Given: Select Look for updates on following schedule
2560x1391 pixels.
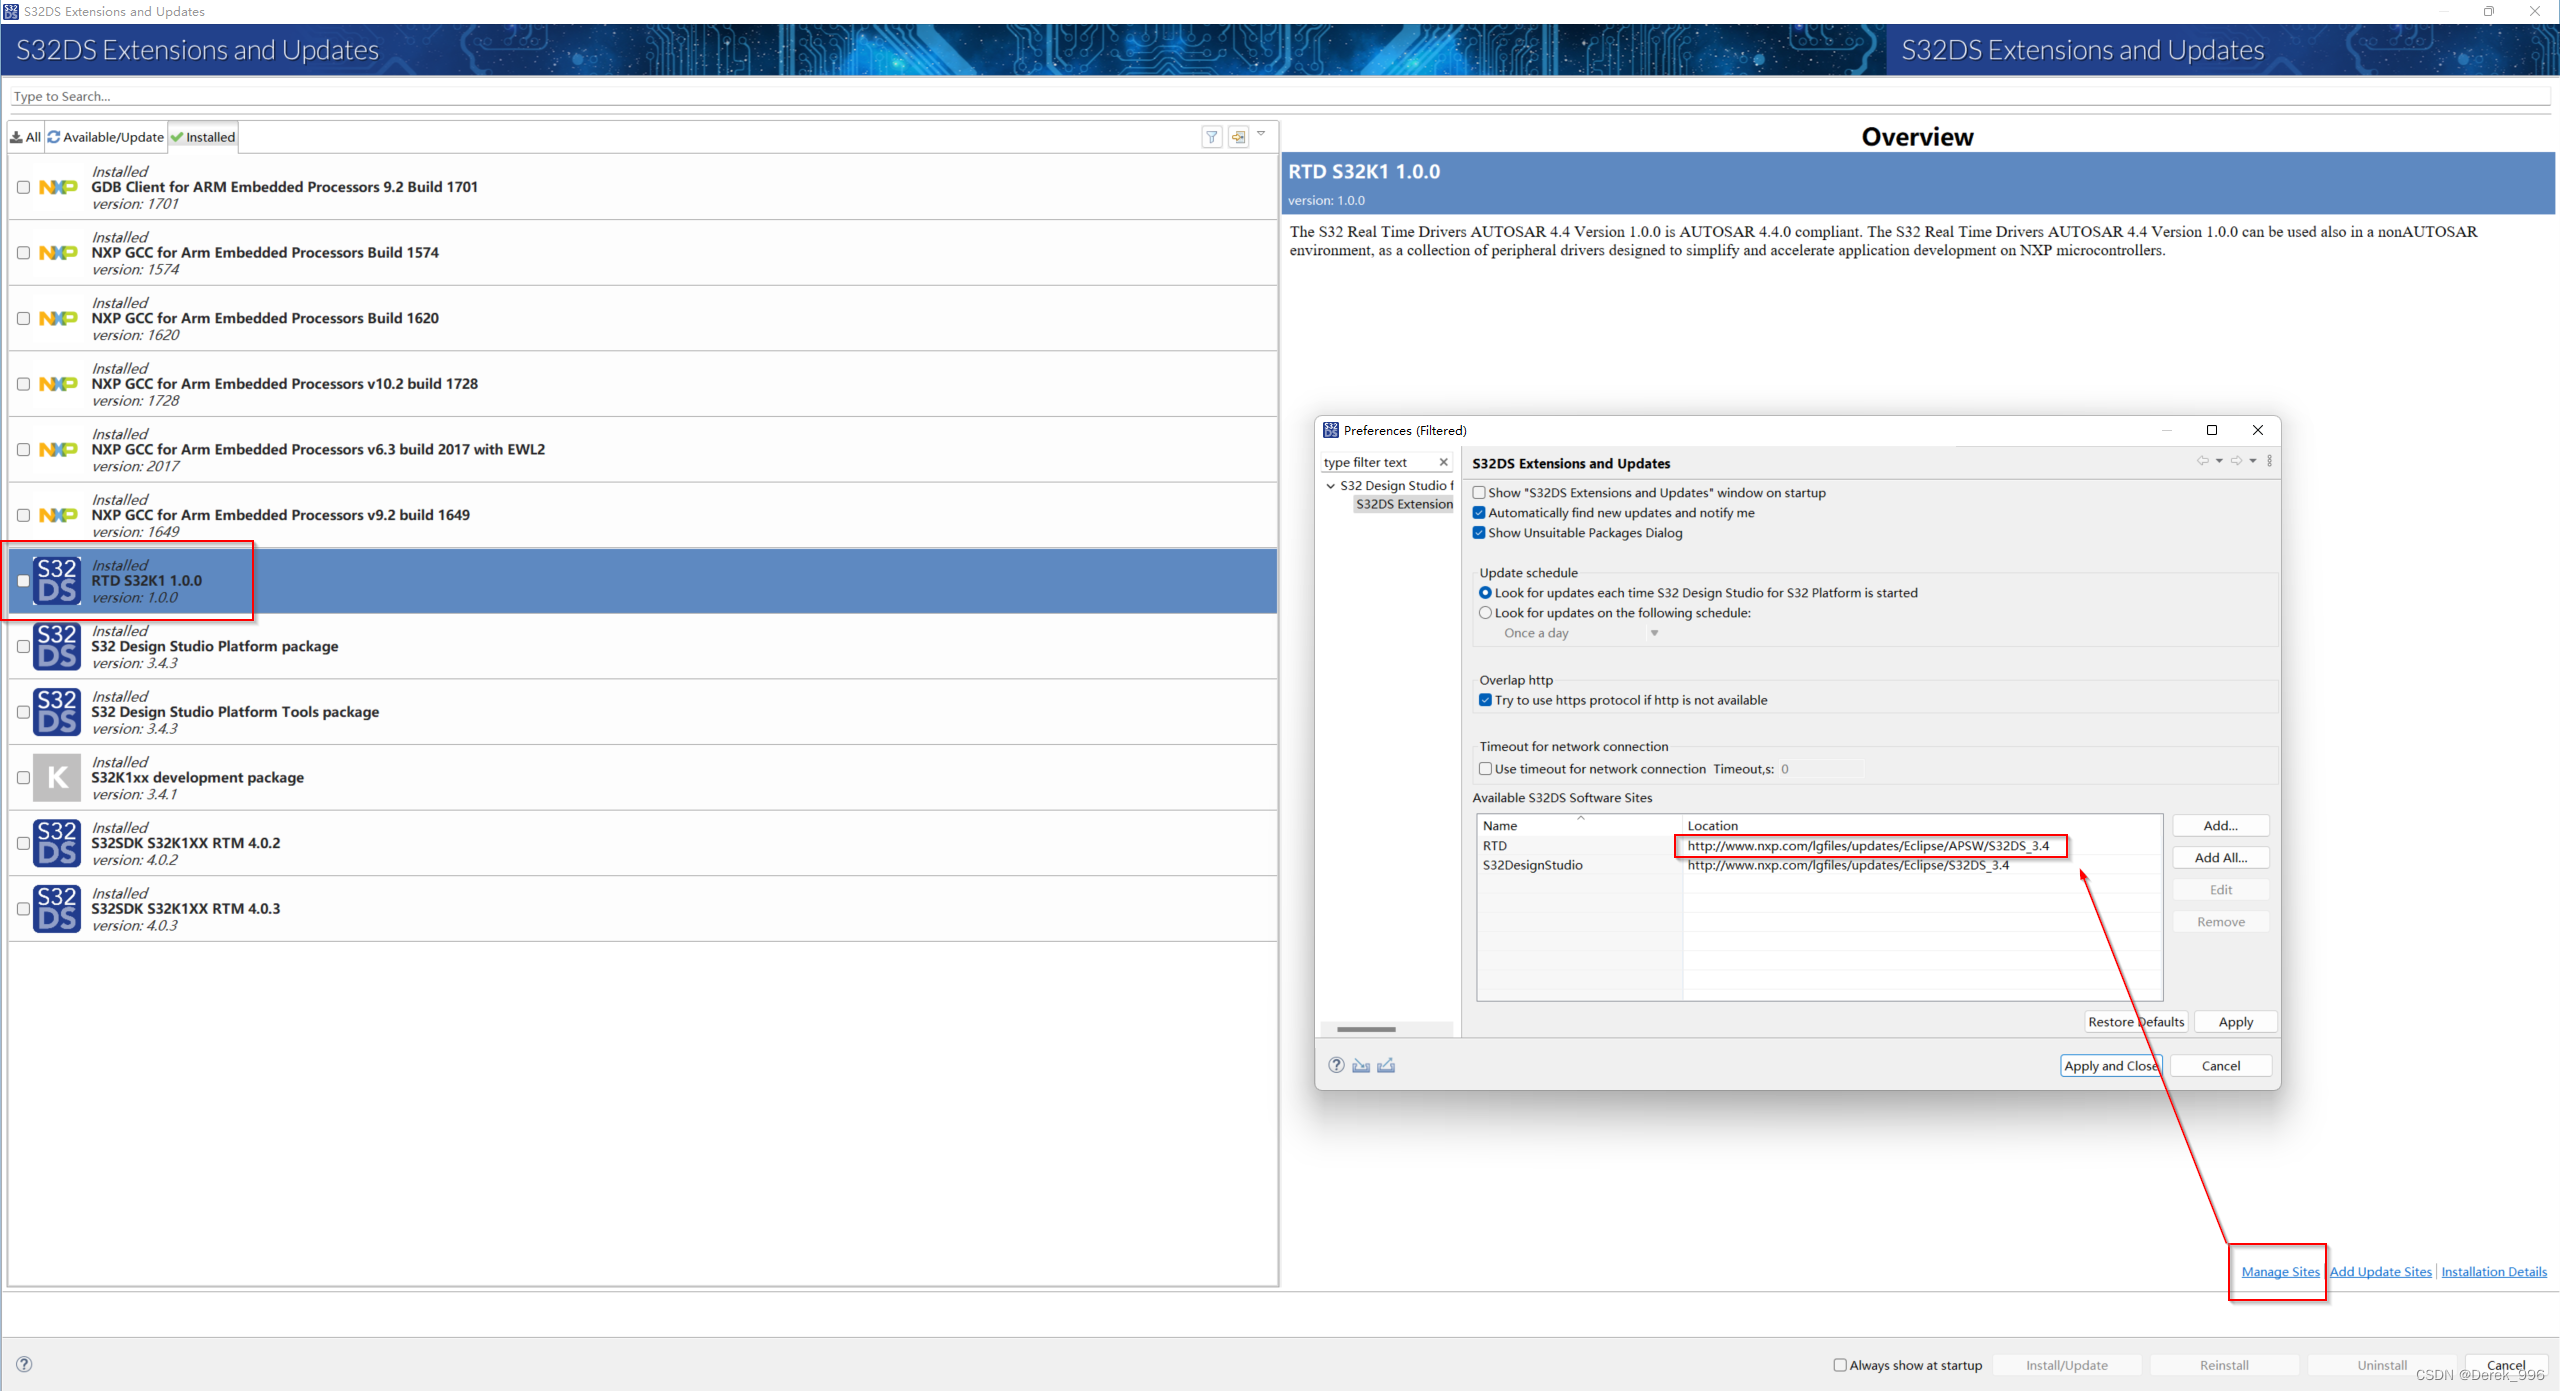Looking at the screenshot, I should [1485, 613].
